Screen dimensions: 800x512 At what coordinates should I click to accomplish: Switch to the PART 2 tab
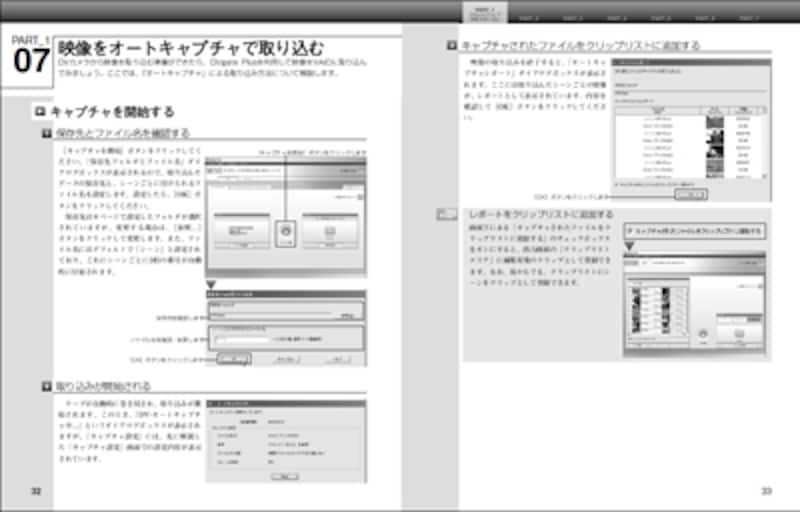(x=529, y=18)
